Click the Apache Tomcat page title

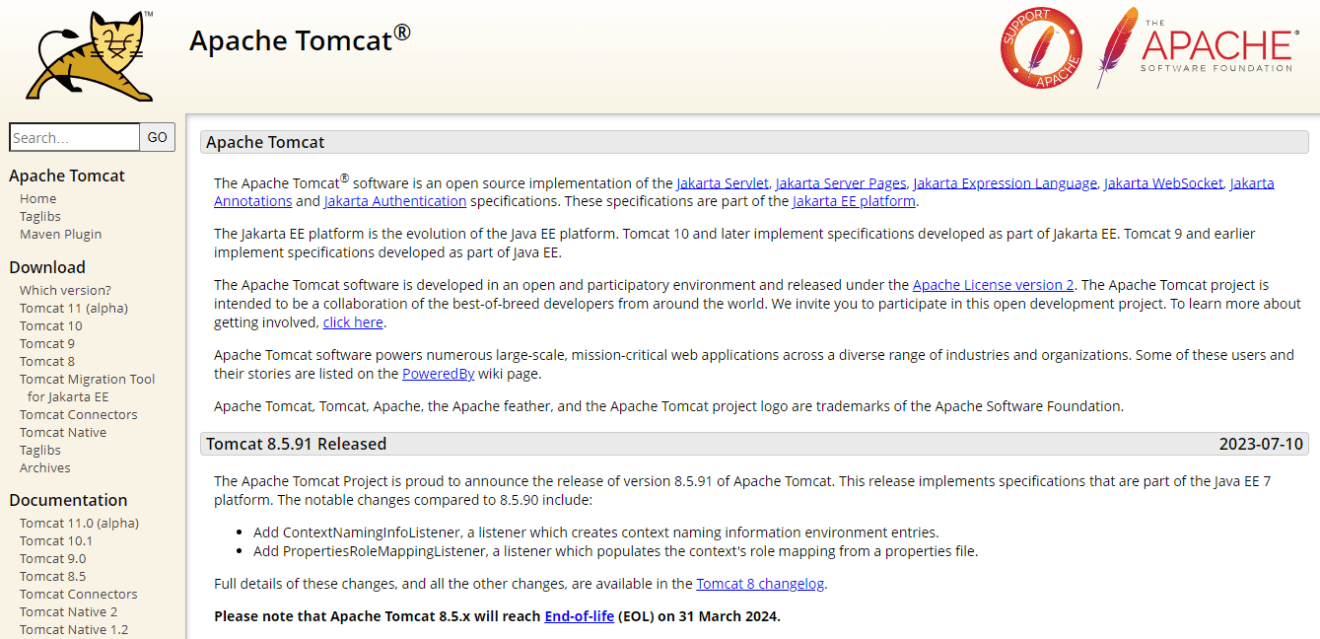click(299, 39)
